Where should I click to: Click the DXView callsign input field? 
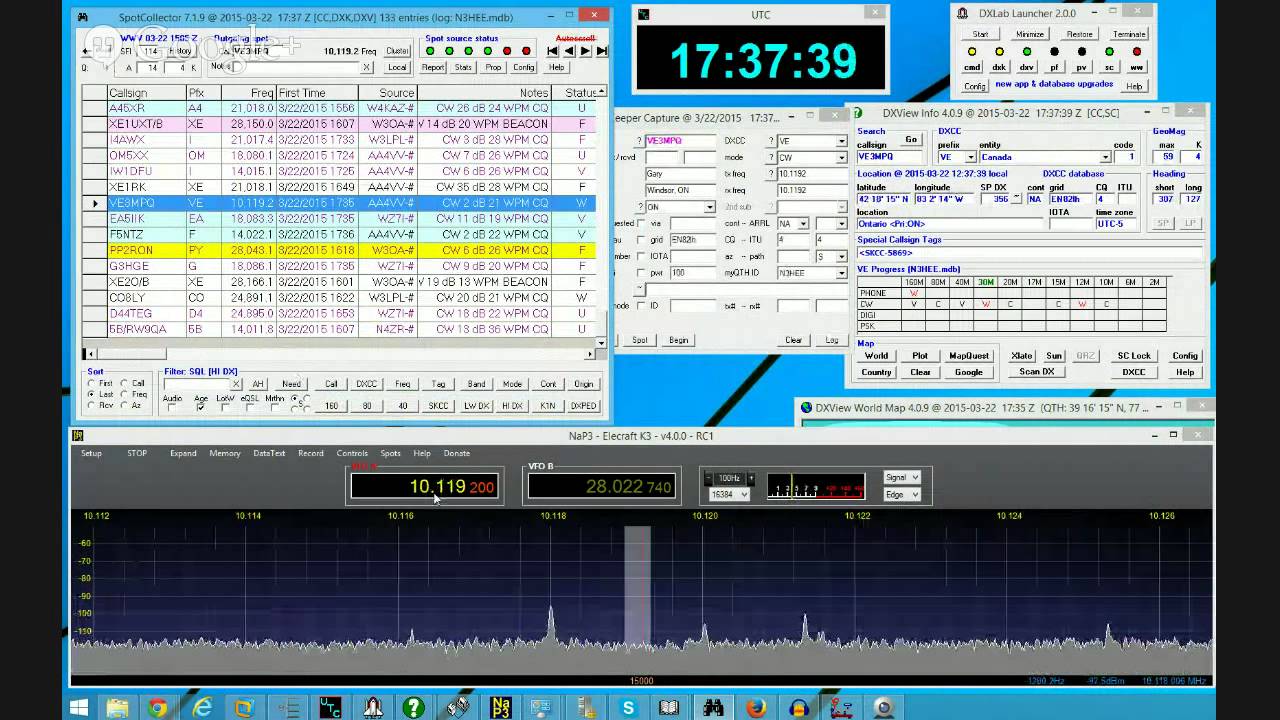[890, 157]
